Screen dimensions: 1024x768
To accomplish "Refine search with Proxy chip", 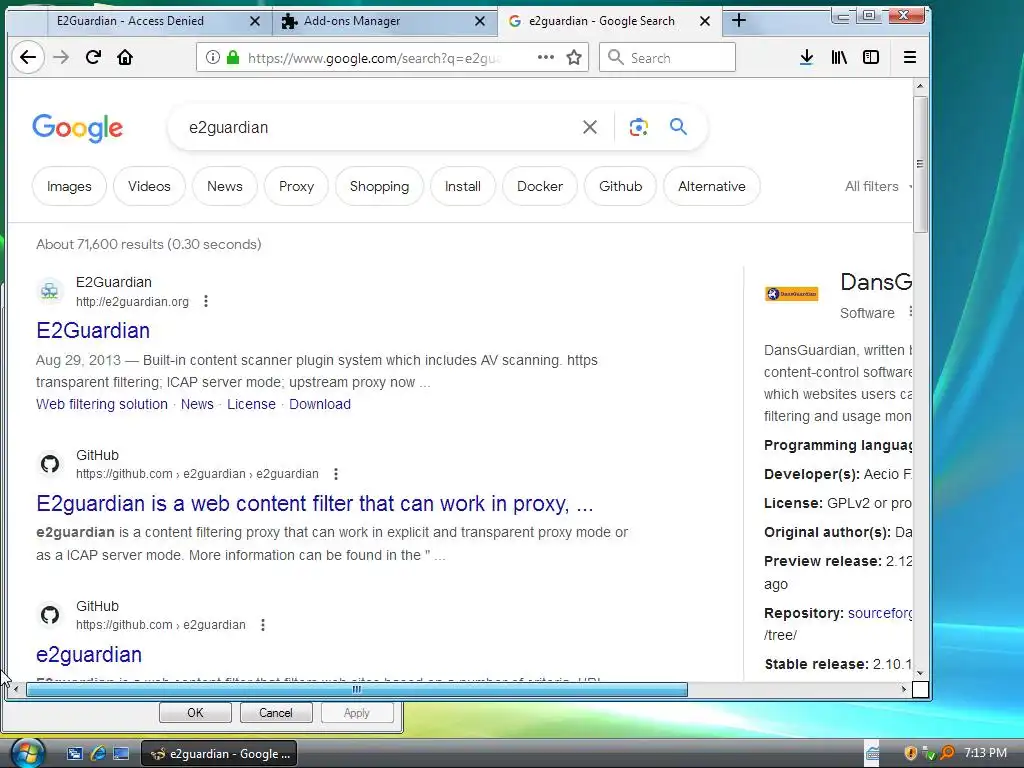I will pos(296,186).
